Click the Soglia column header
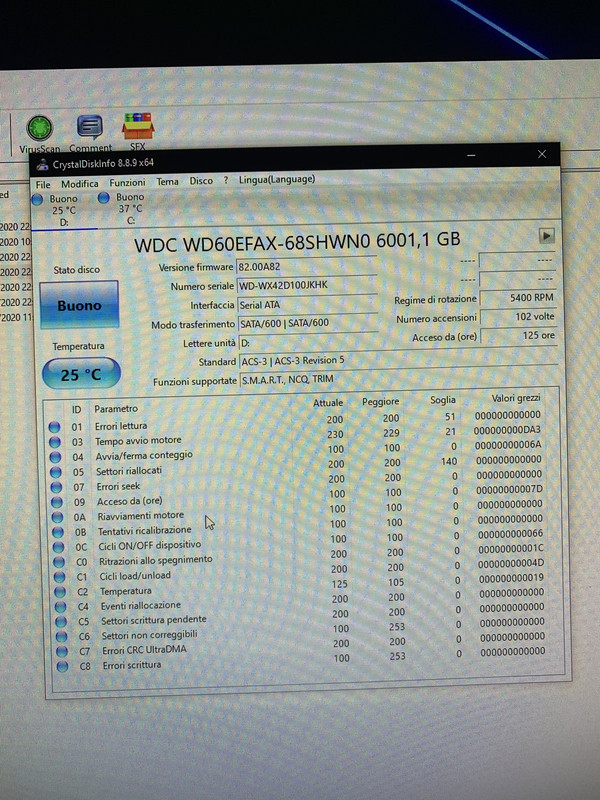This screenshot has width=600, height=800. 442,401
